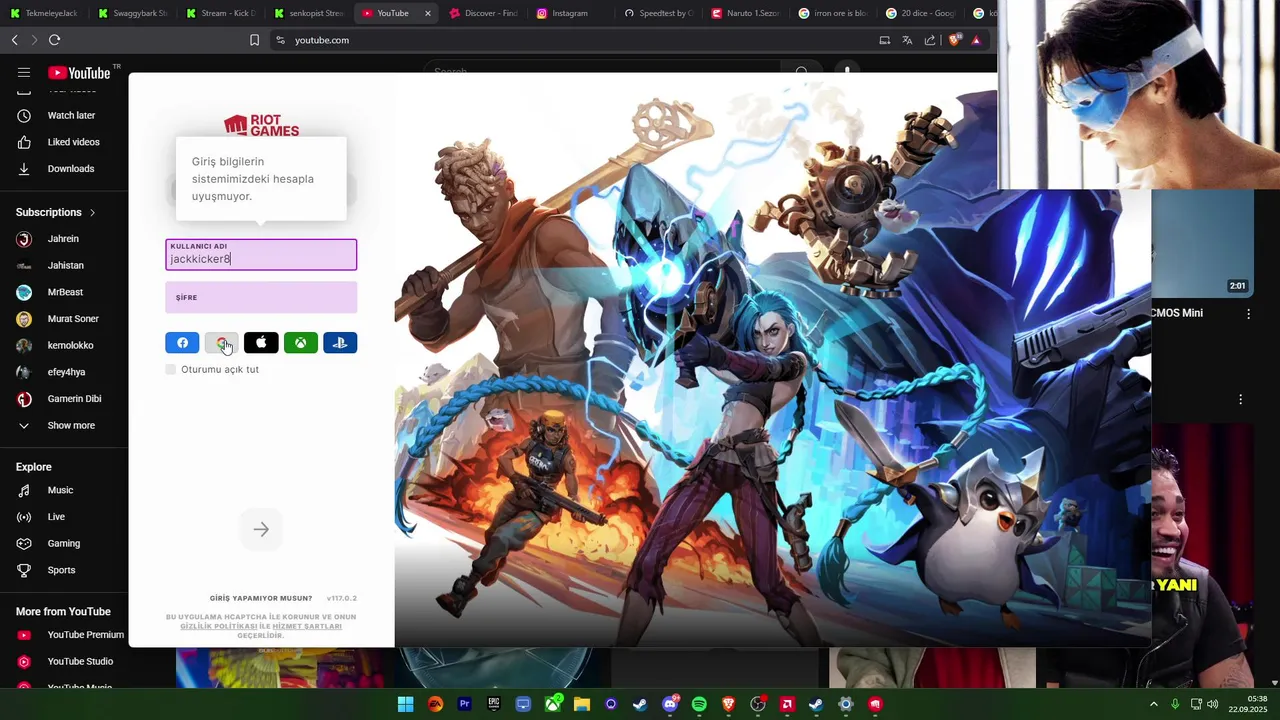1280x720 pixels.
Task: Open Premiere Pro from taskbar
Action: [x=464, y=704]
